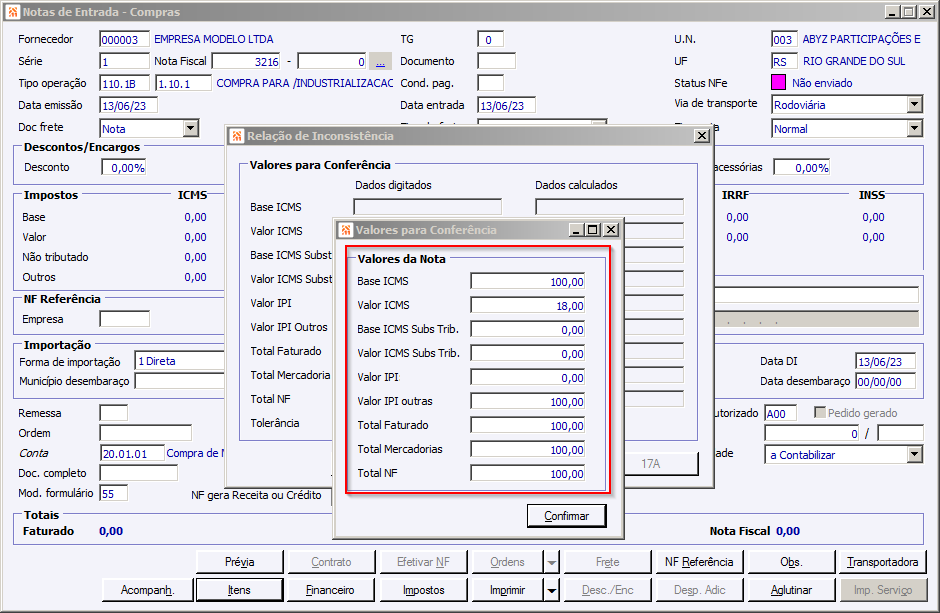Maximize the Valores para Conferência window
This screenshot has height=613, width=940.
pos(594,229)
